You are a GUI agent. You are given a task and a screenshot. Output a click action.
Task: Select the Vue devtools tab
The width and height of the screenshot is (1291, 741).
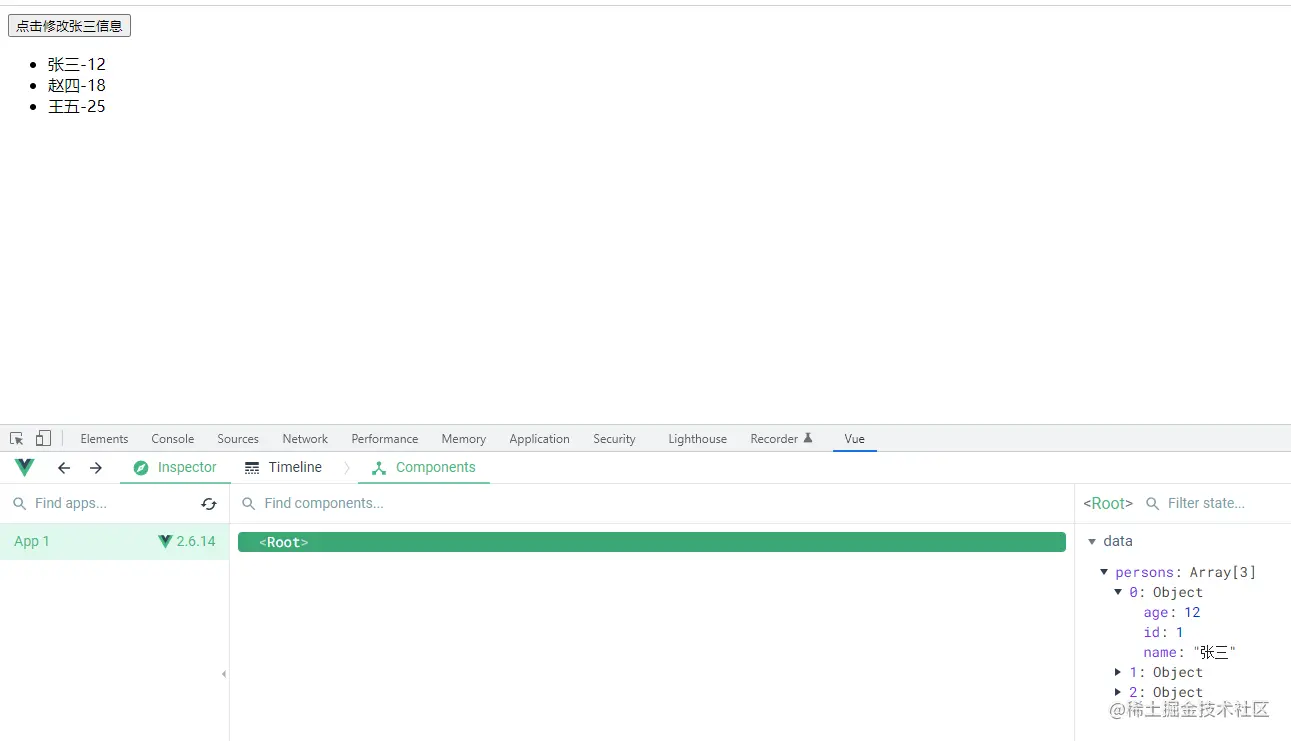(x=854, y=439)
